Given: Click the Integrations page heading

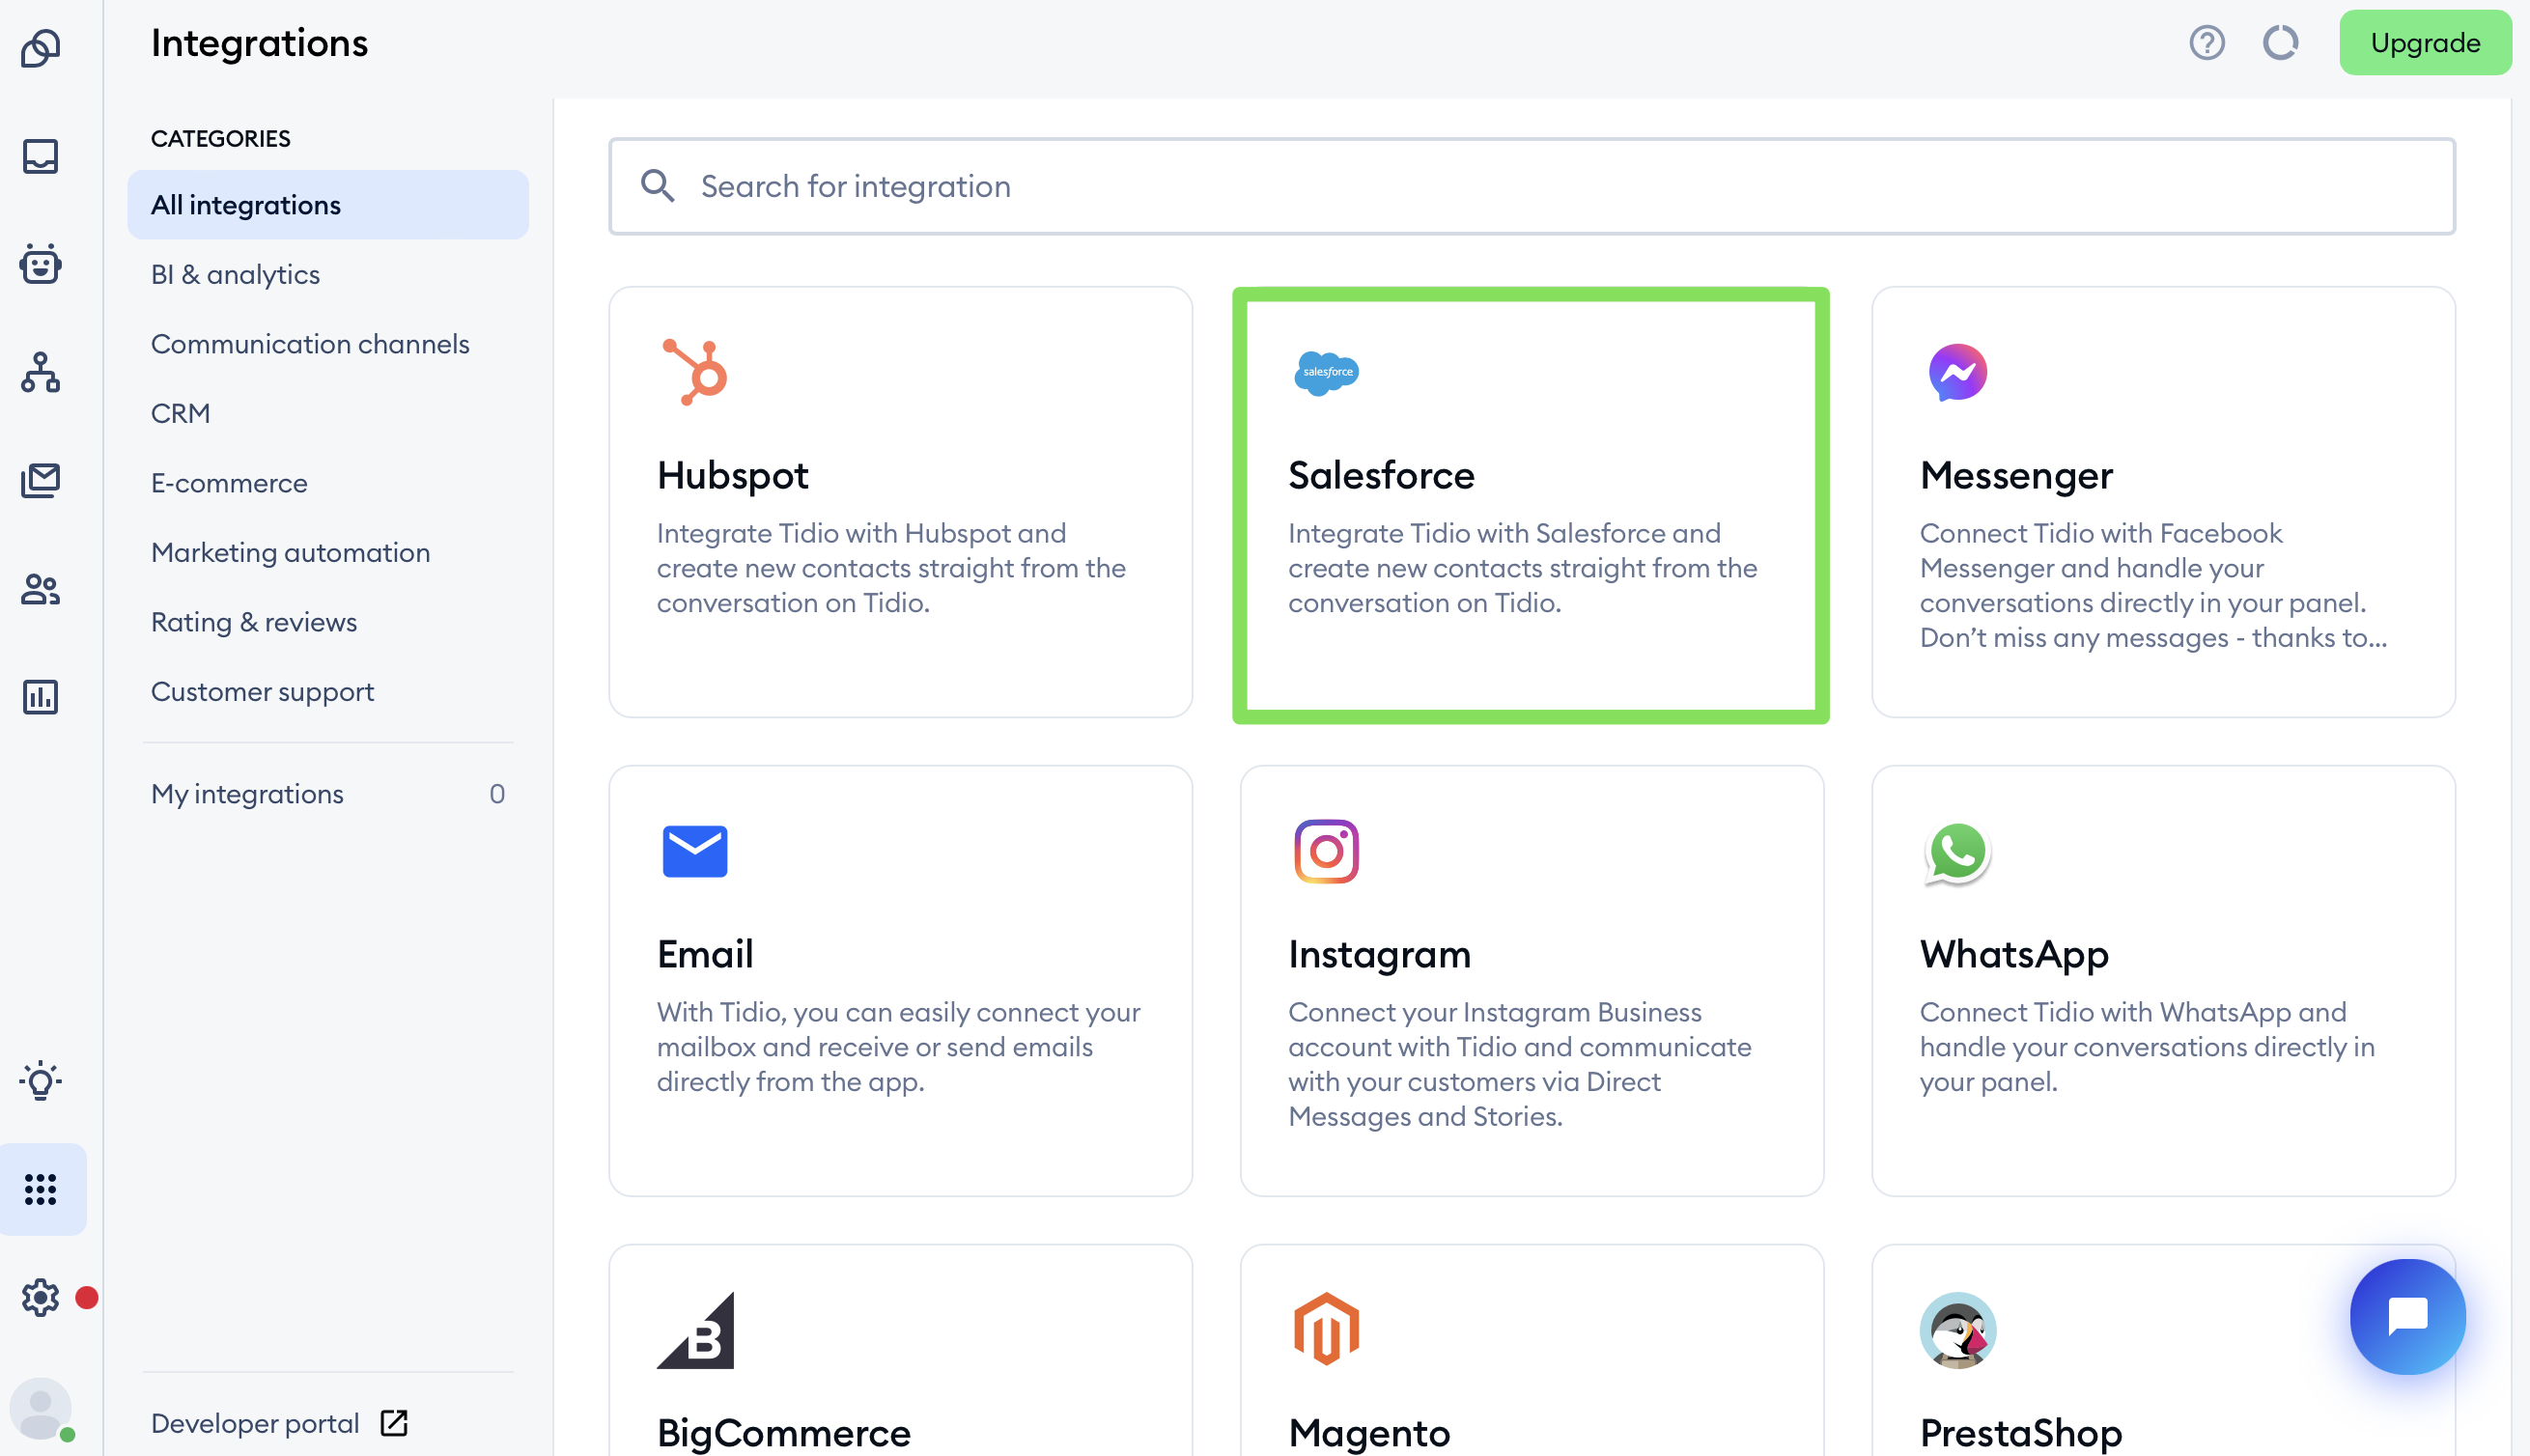Looking at the screenshot, I should point(259,43).
